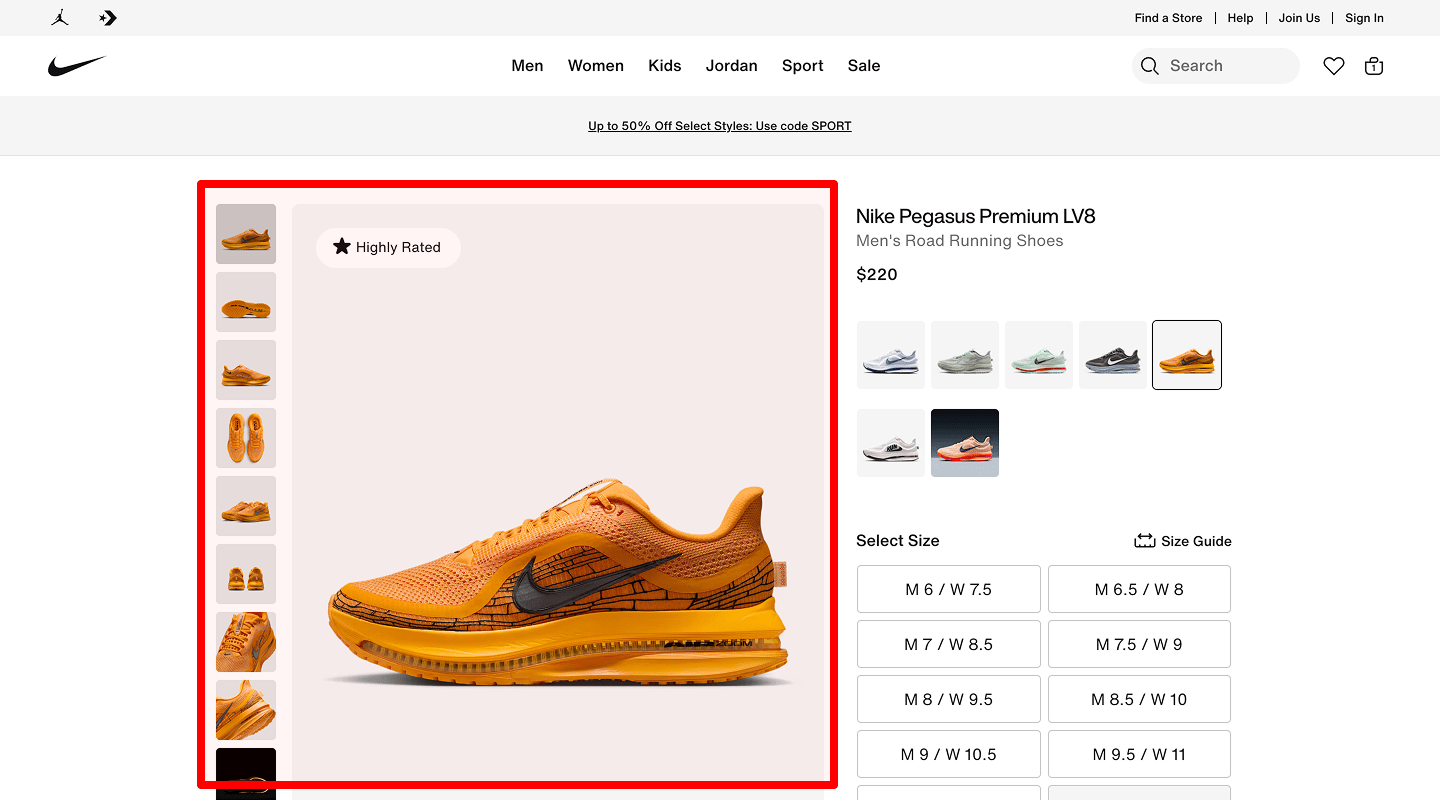The height and width of the screenshot is (800, 1440).
Task: Click the Size Guide measuring icon
Action: click(x=1143, y=540)
